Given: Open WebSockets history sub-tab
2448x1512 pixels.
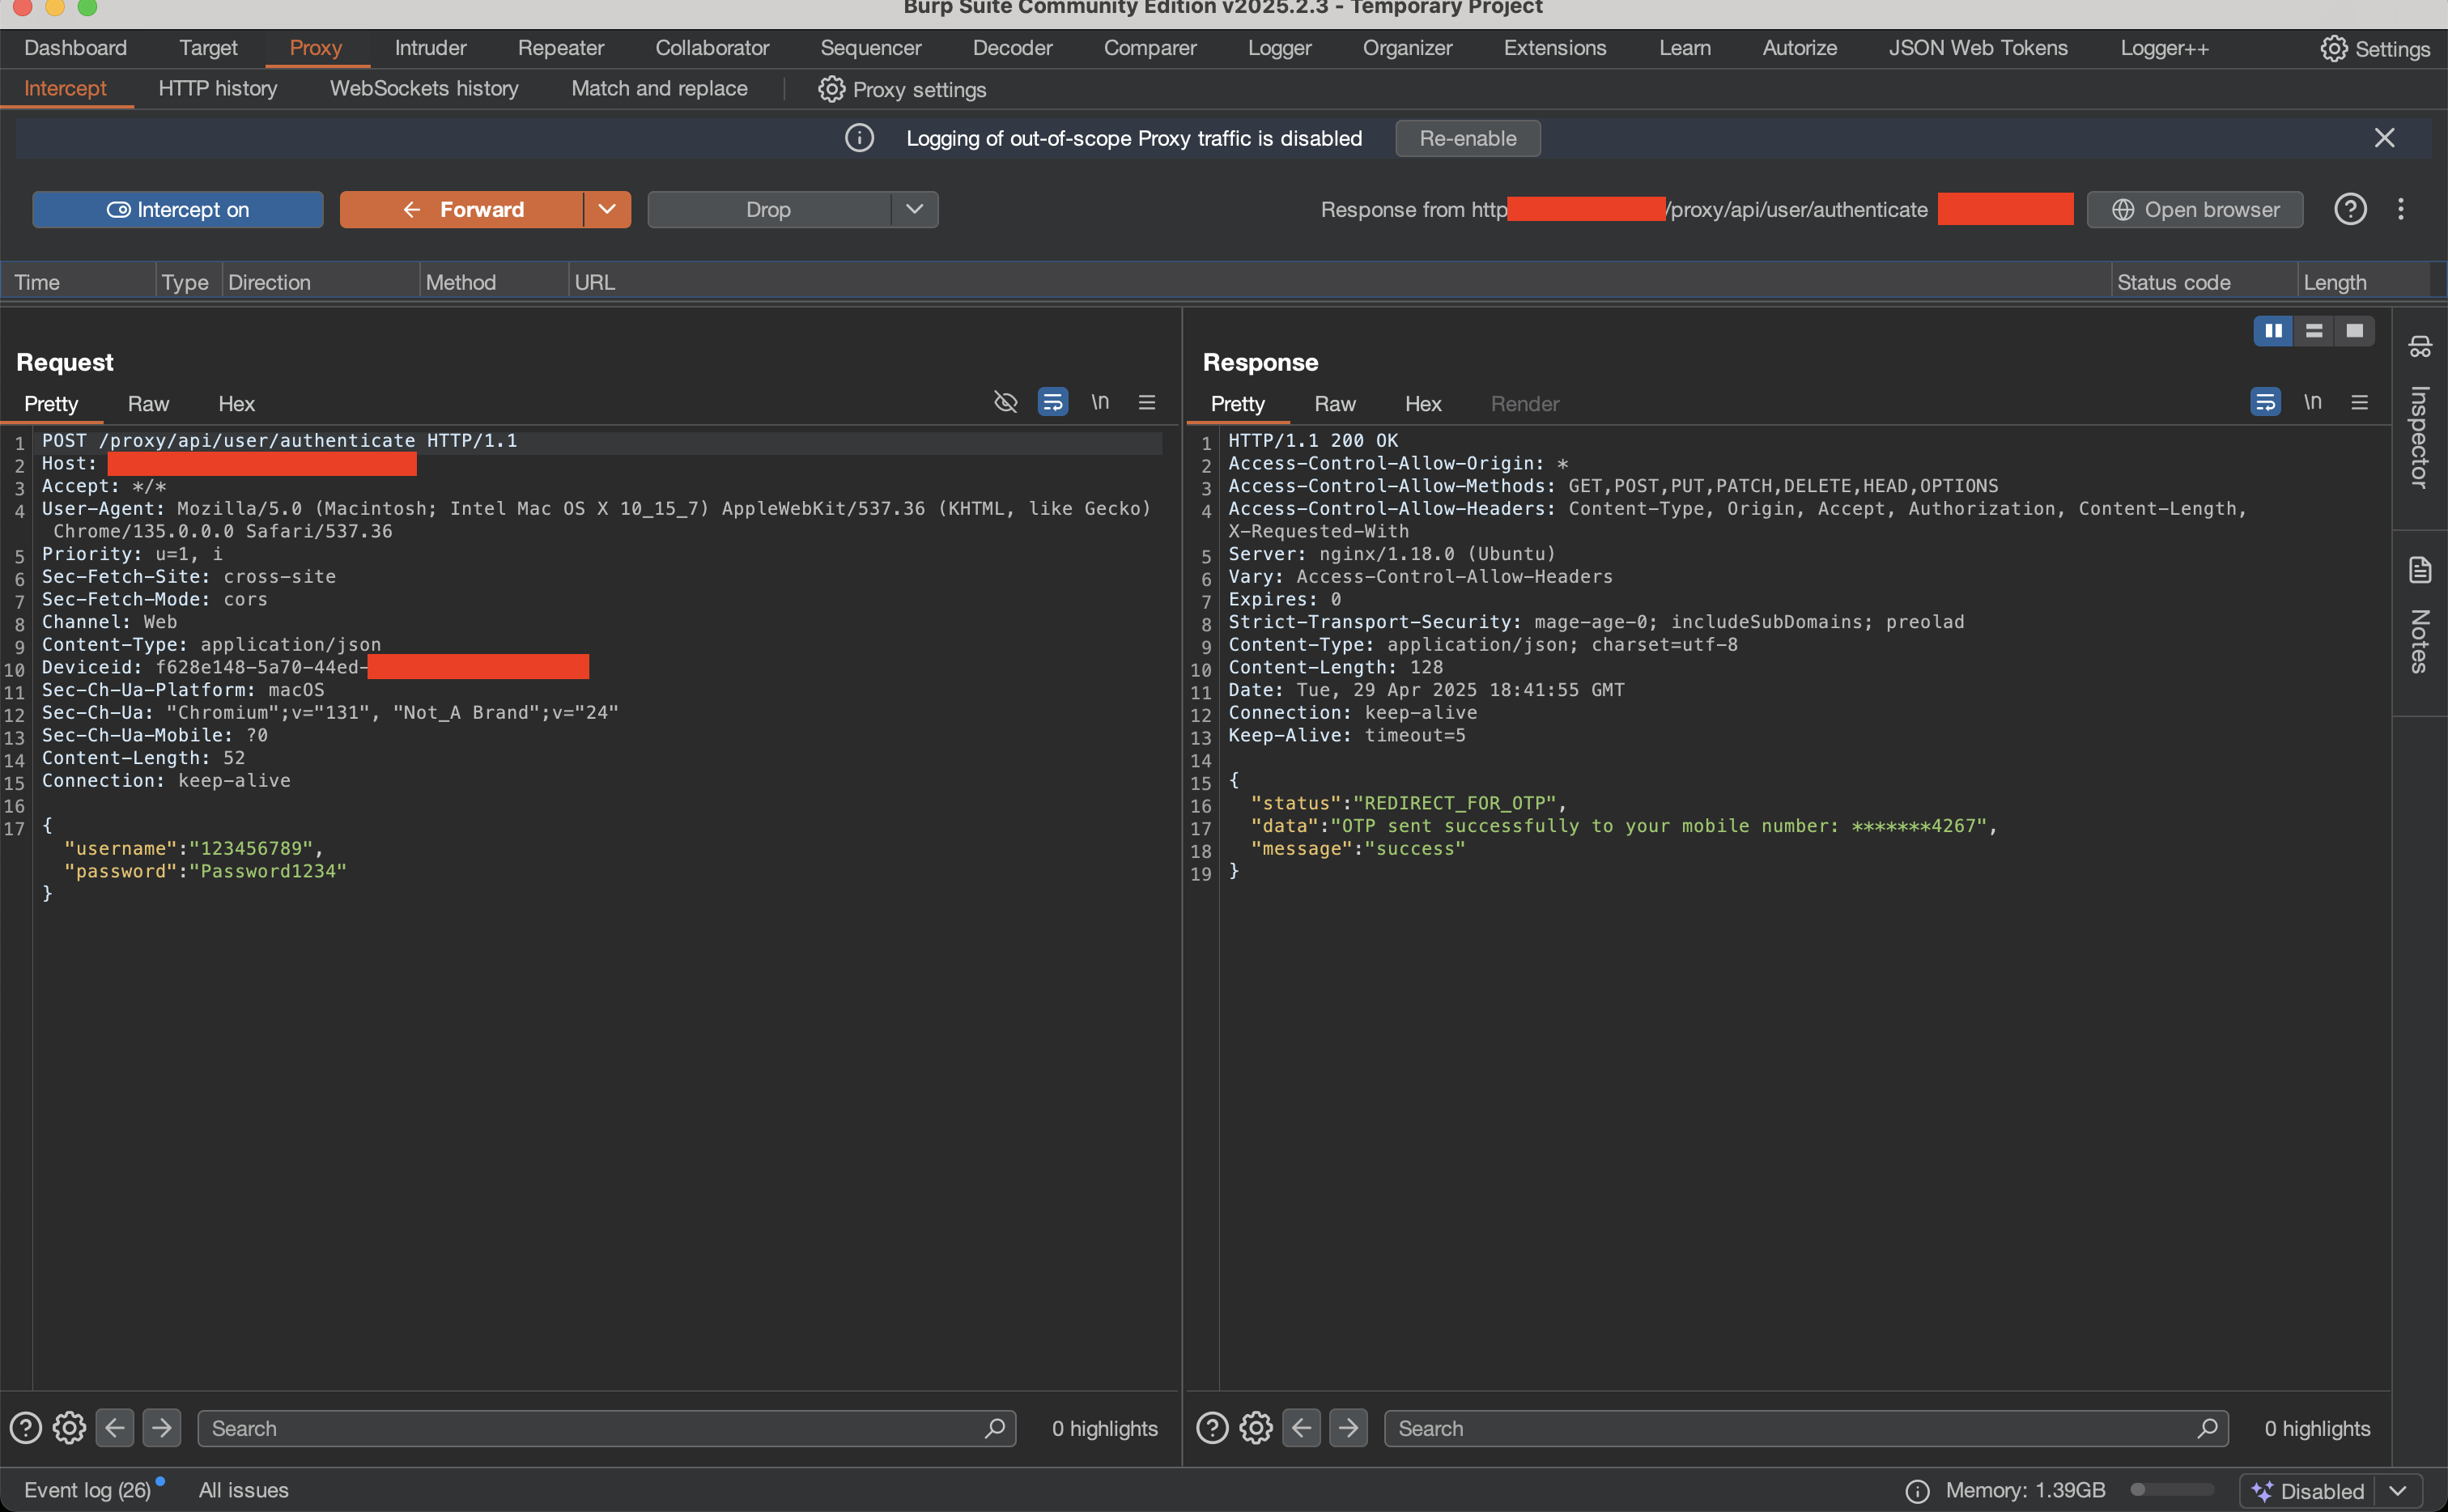Looking at the screenshot, I should pos(424,88).
